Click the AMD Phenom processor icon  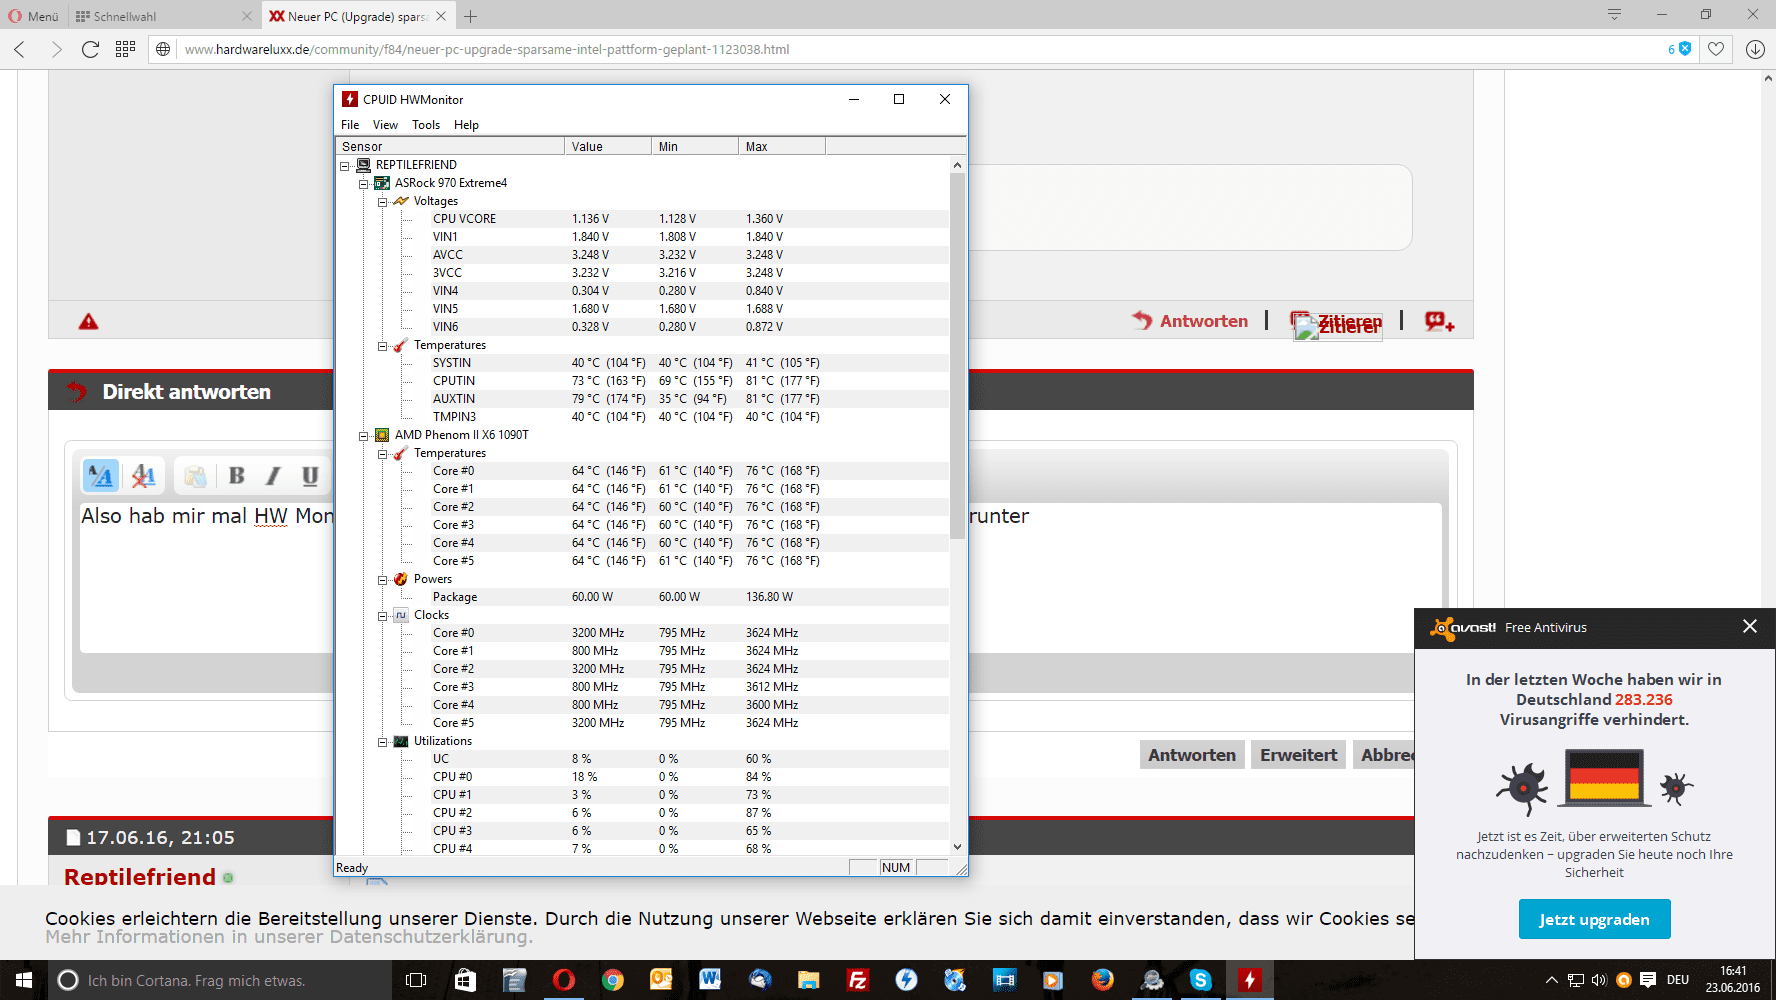click(382, 435)
